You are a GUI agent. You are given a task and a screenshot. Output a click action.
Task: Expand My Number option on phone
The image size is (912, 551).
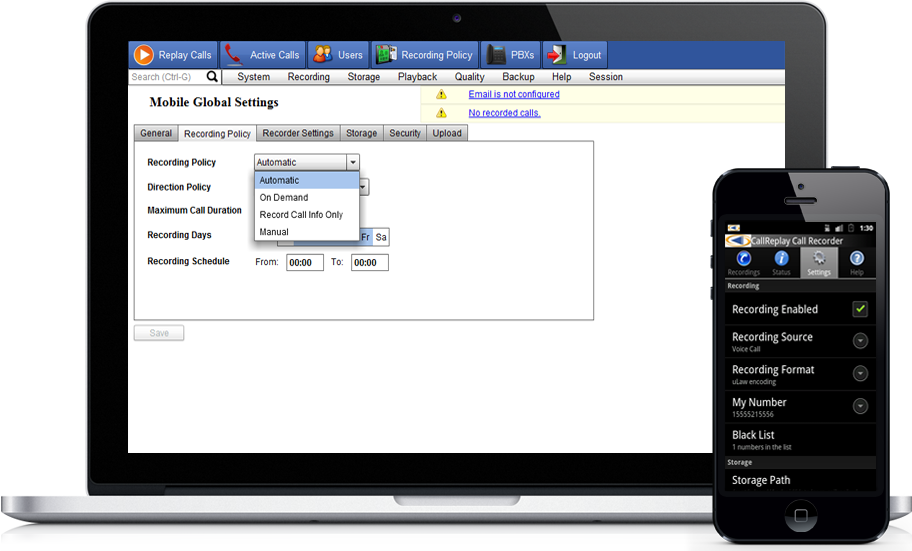pyautogui.click(x=860, y=406)
